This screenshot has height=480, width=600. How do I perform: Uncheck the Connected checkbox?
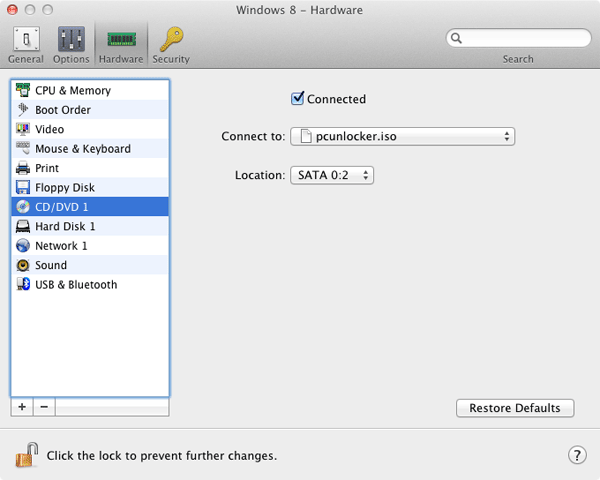click(x=297, y=98)
